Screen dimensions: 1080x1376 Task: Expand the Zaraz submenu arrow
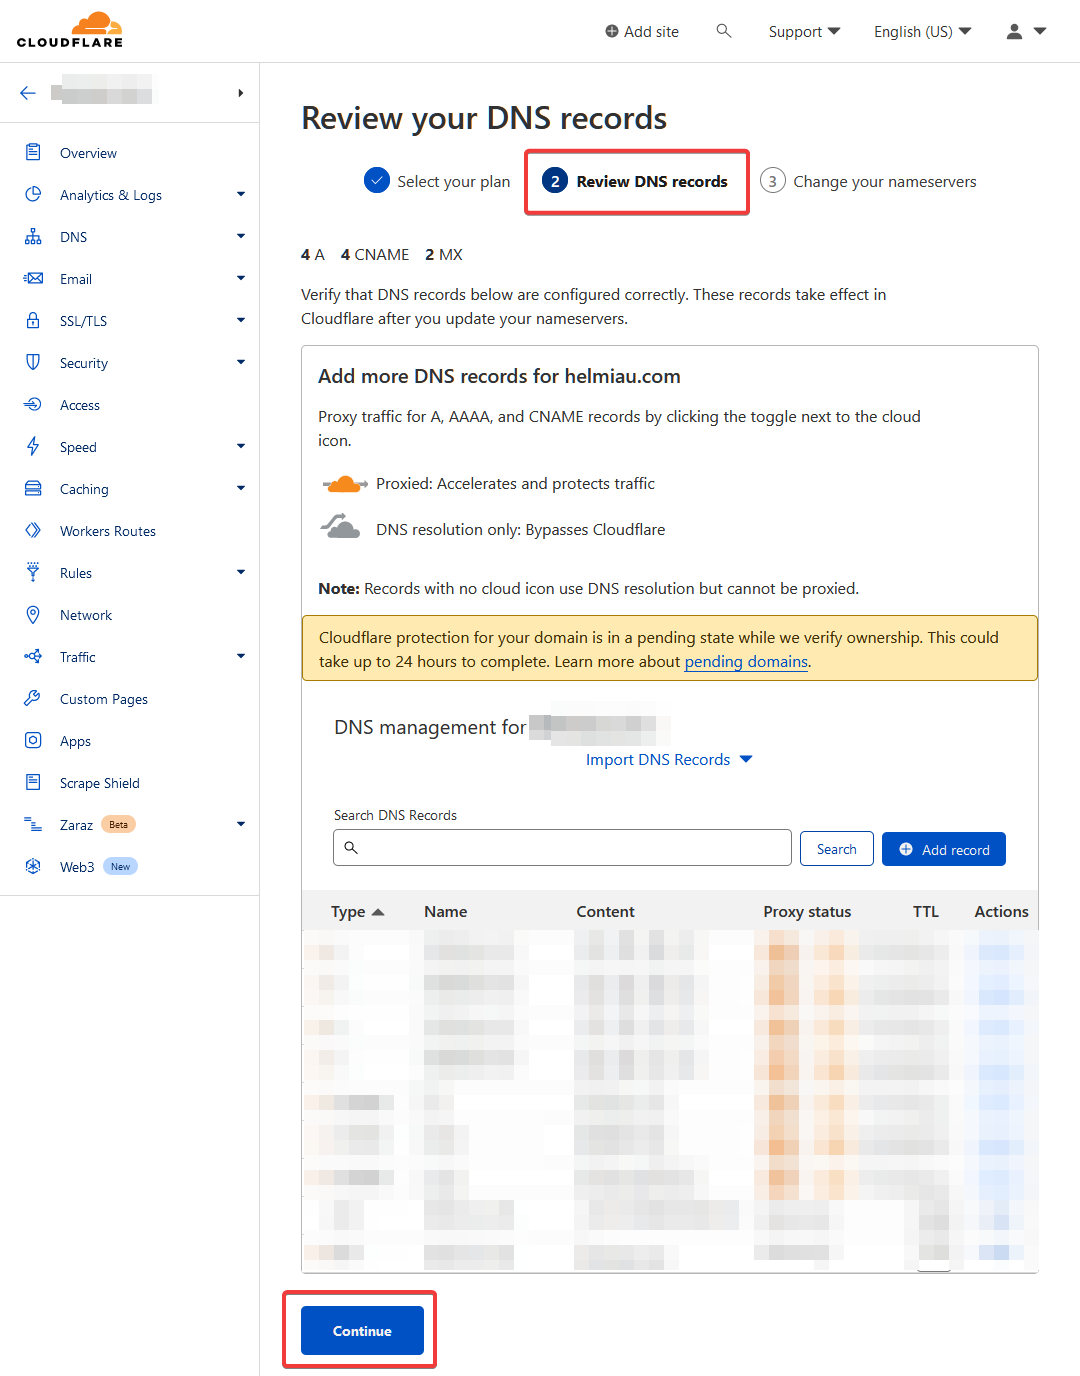click(241, 824)
